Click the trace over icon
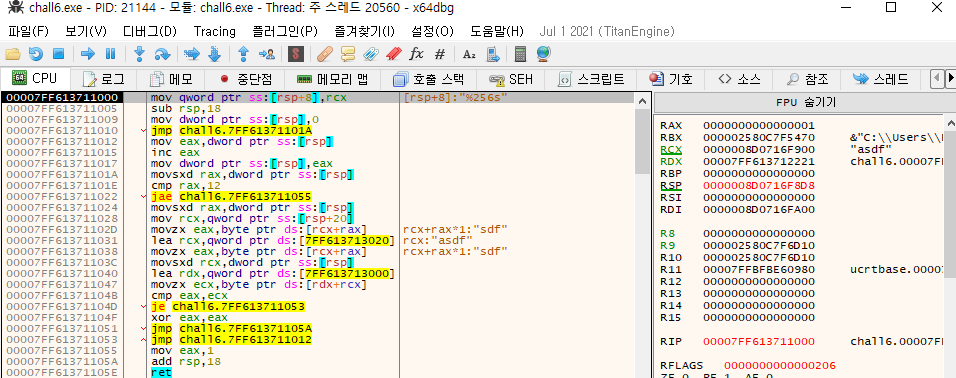 coord(214,54)
